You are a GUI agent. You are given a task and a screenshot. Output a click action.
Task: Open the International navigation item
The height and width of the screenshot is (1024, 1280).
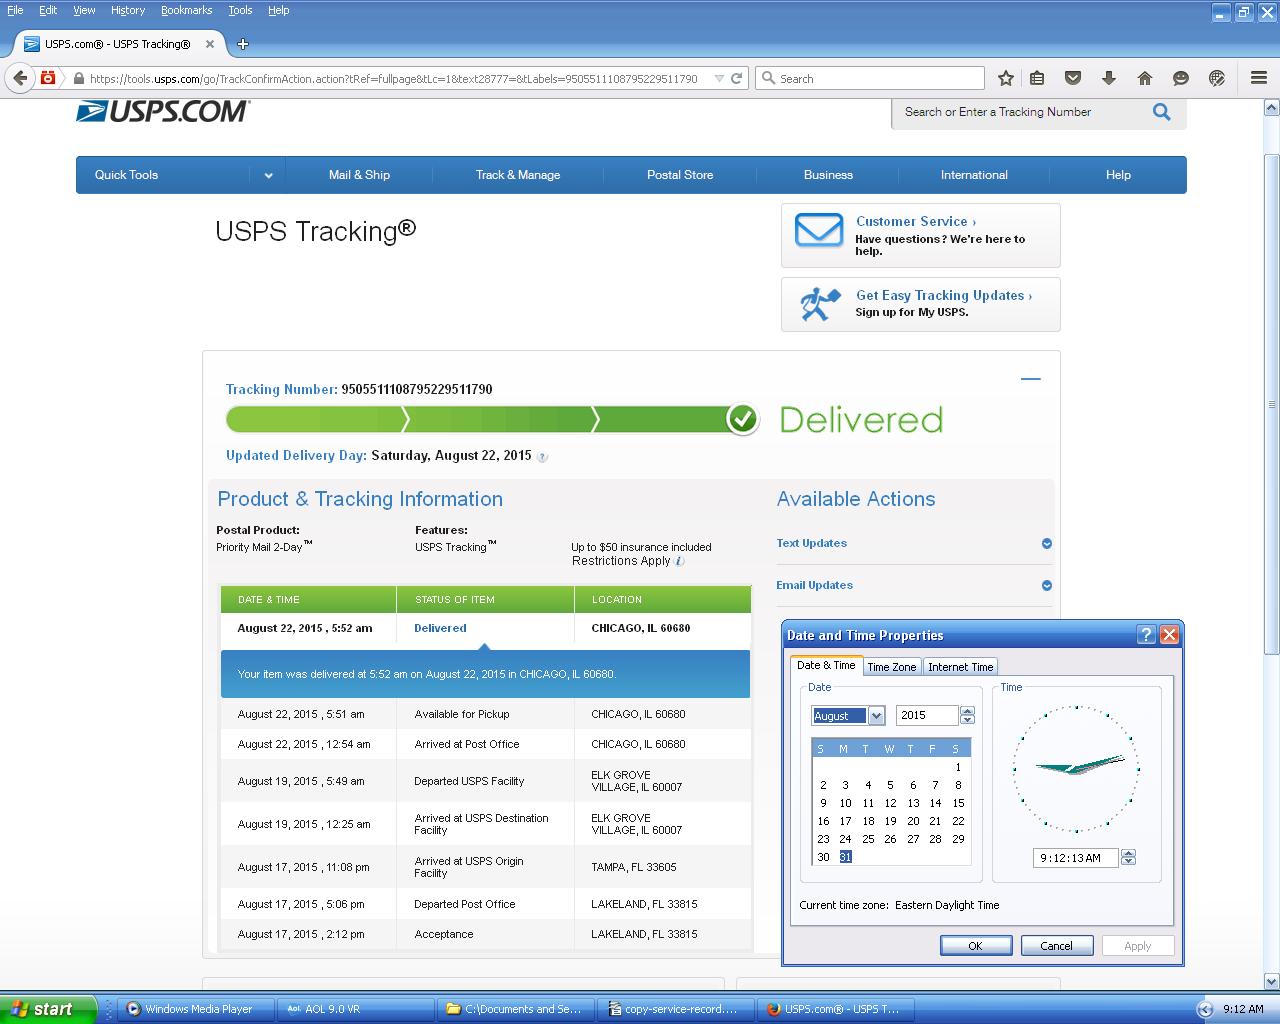pos(974,175)
